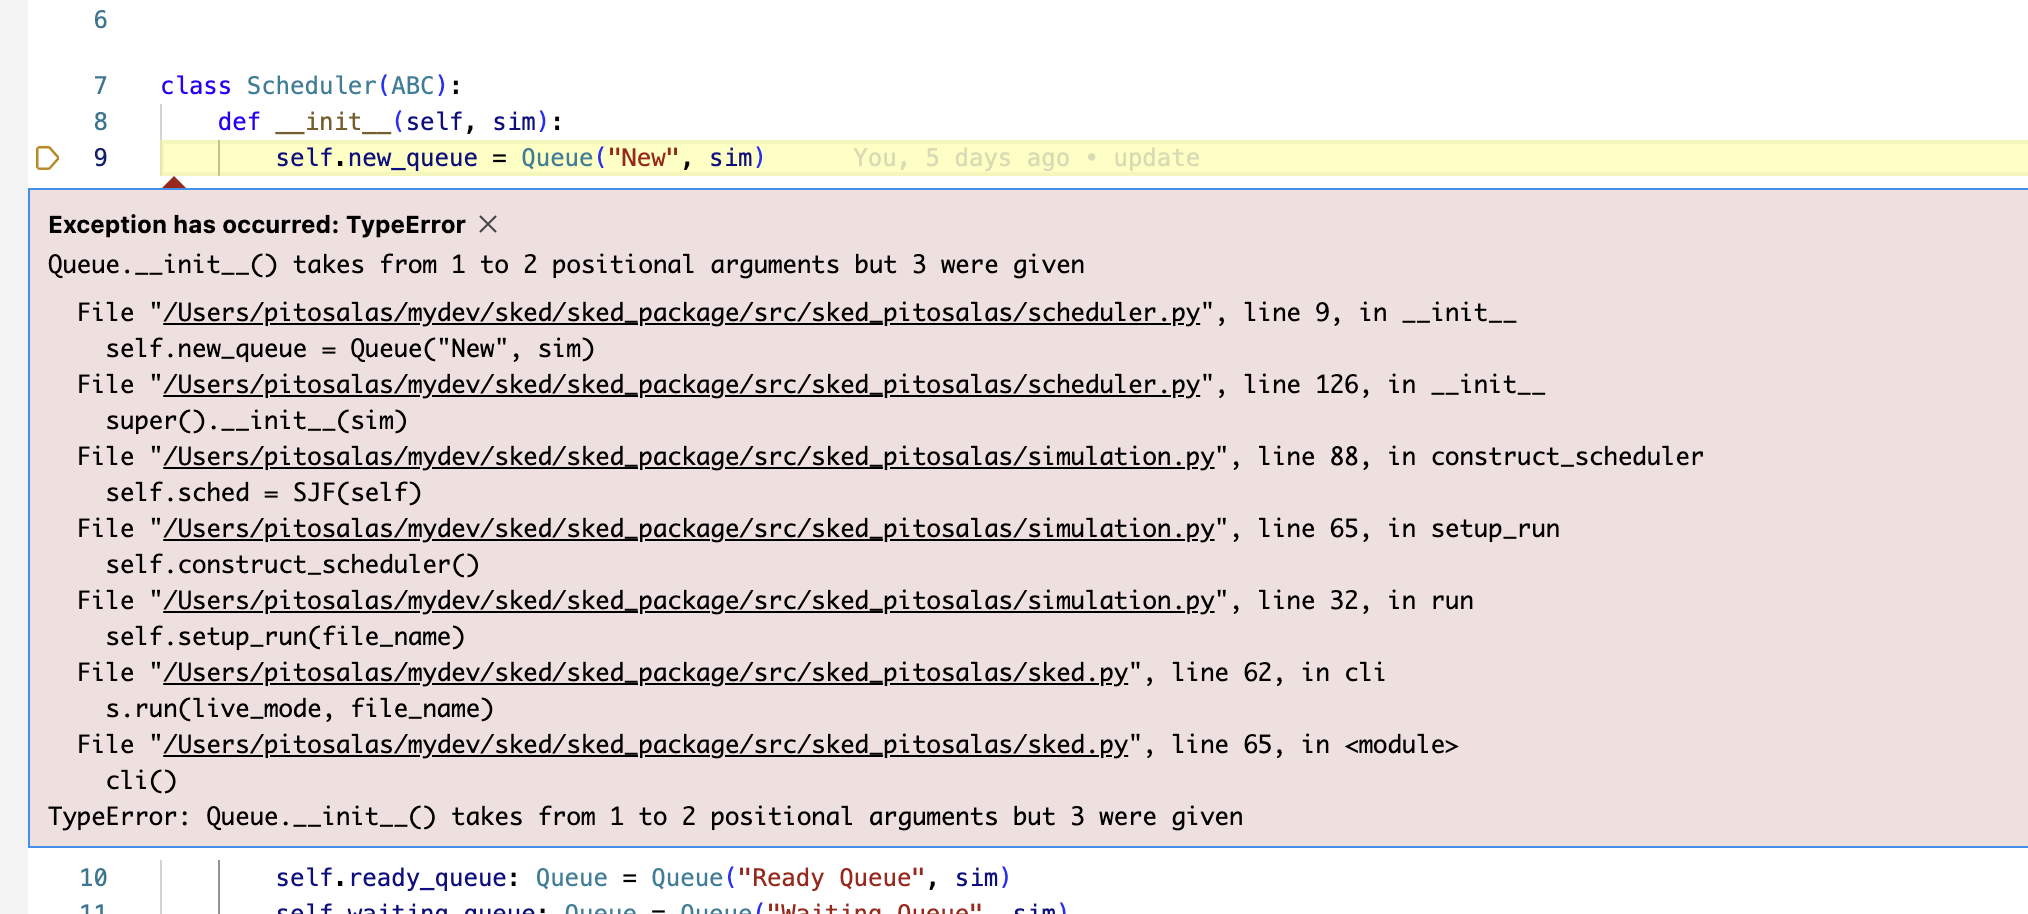The height and width of the screenshot is (914, 2028).
Task: Click line number 9 in the gutter
Action: point(100,158)
